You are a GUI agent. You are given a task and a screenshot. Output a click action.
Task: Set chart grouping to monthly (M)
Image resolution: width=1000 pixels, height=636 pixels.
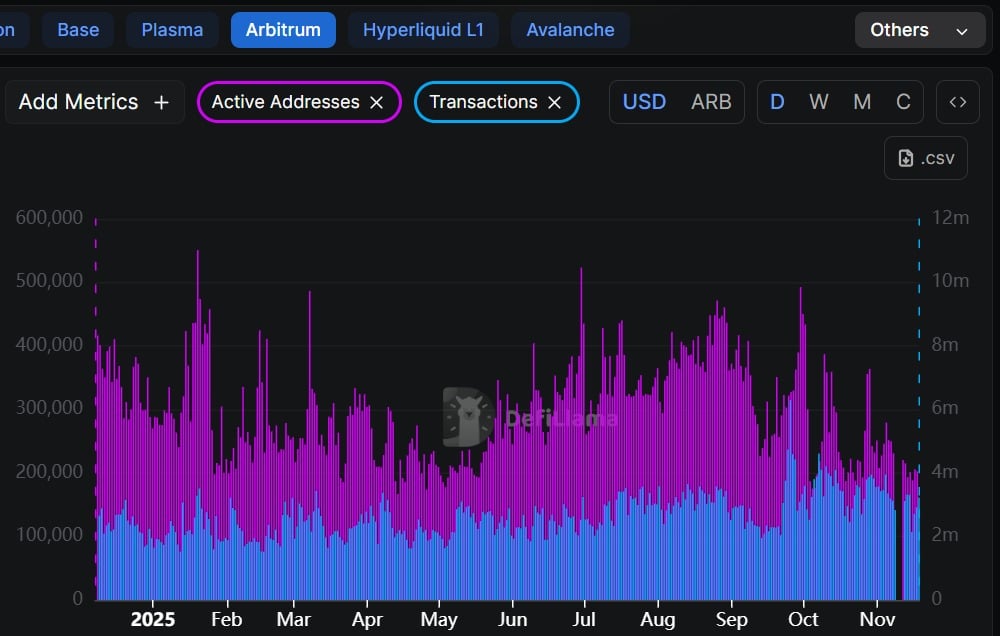862,102
